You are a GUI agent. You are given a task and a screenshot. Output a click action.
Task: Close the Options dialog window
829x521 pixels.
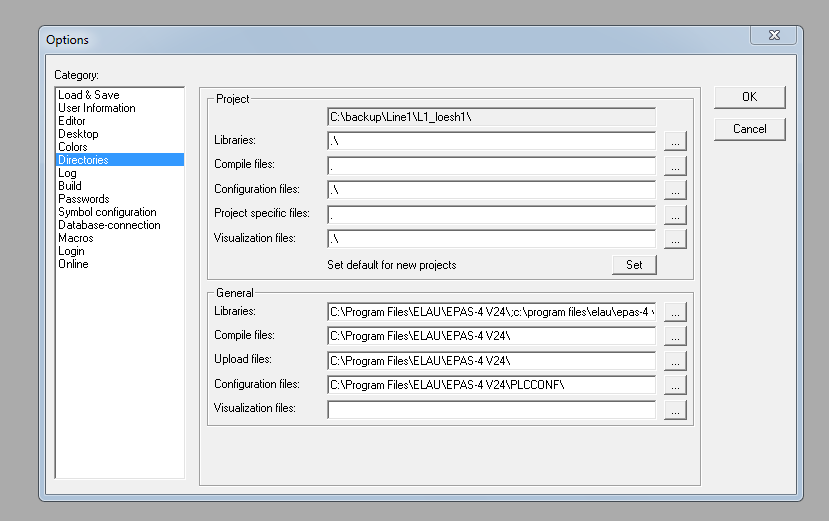click(x=774, y=35)
